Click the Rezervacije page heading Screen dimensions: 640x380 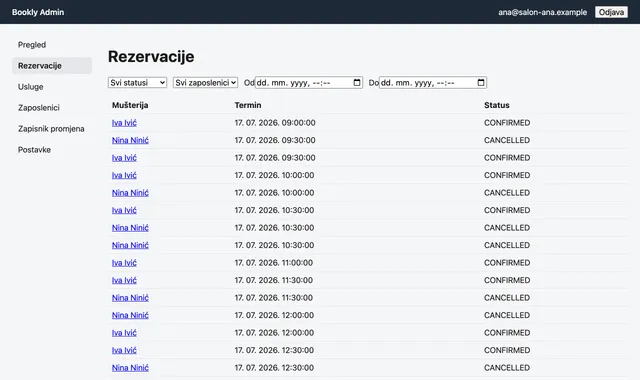151,57
